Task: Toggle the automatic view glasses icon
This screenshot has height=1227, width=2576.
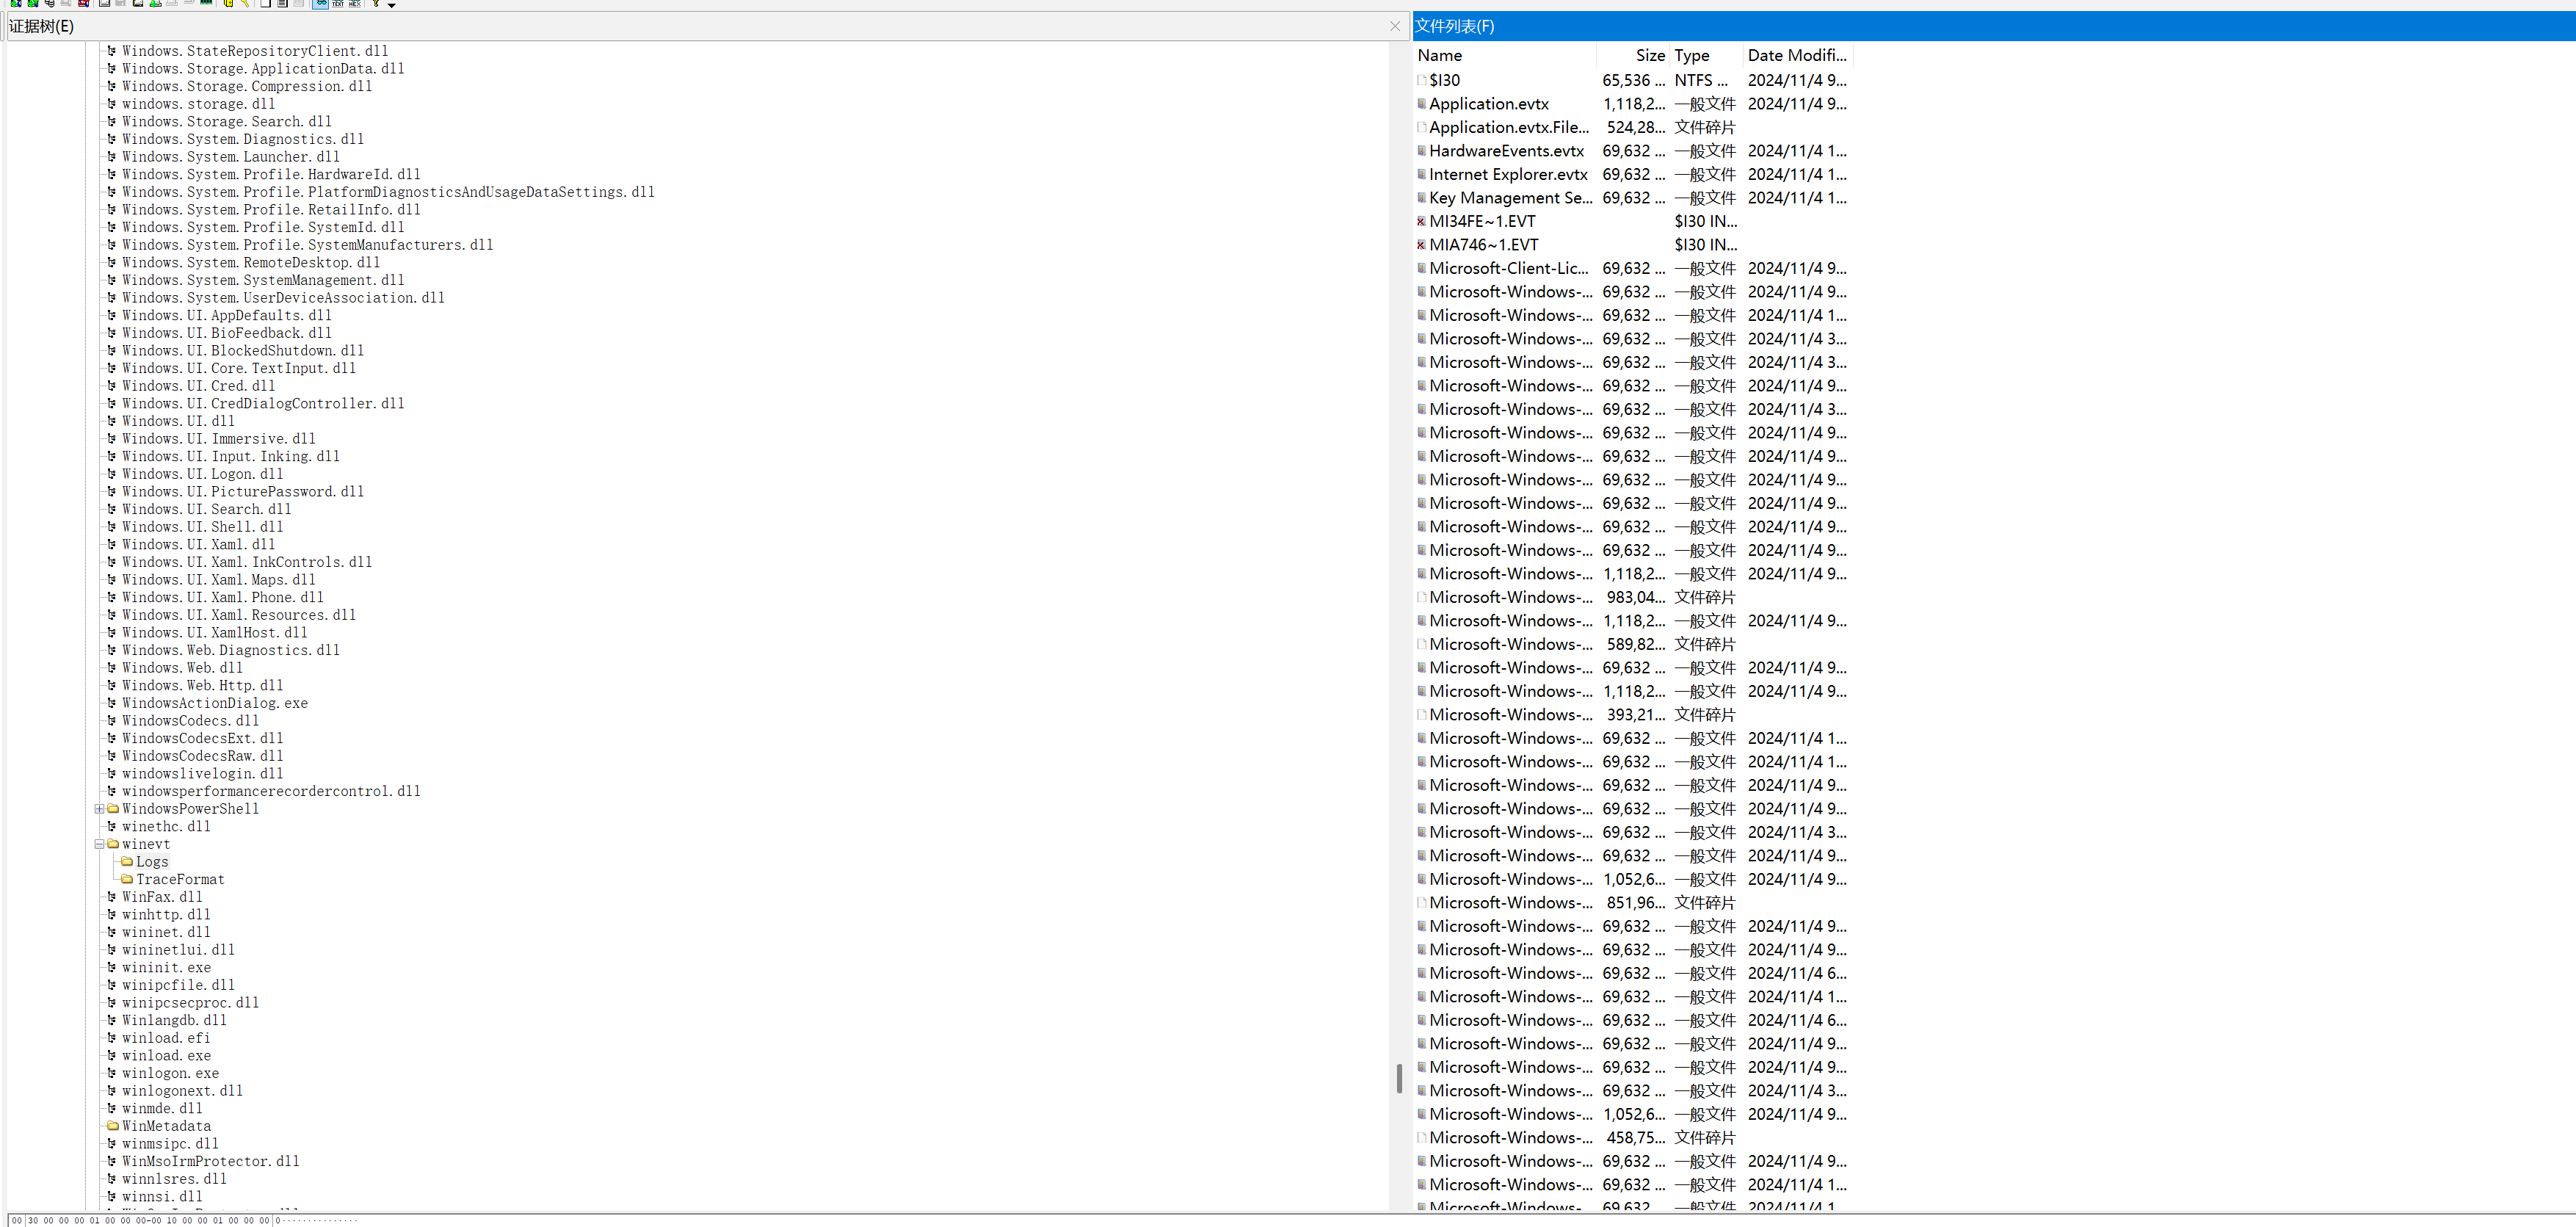Action: [320, 4]
